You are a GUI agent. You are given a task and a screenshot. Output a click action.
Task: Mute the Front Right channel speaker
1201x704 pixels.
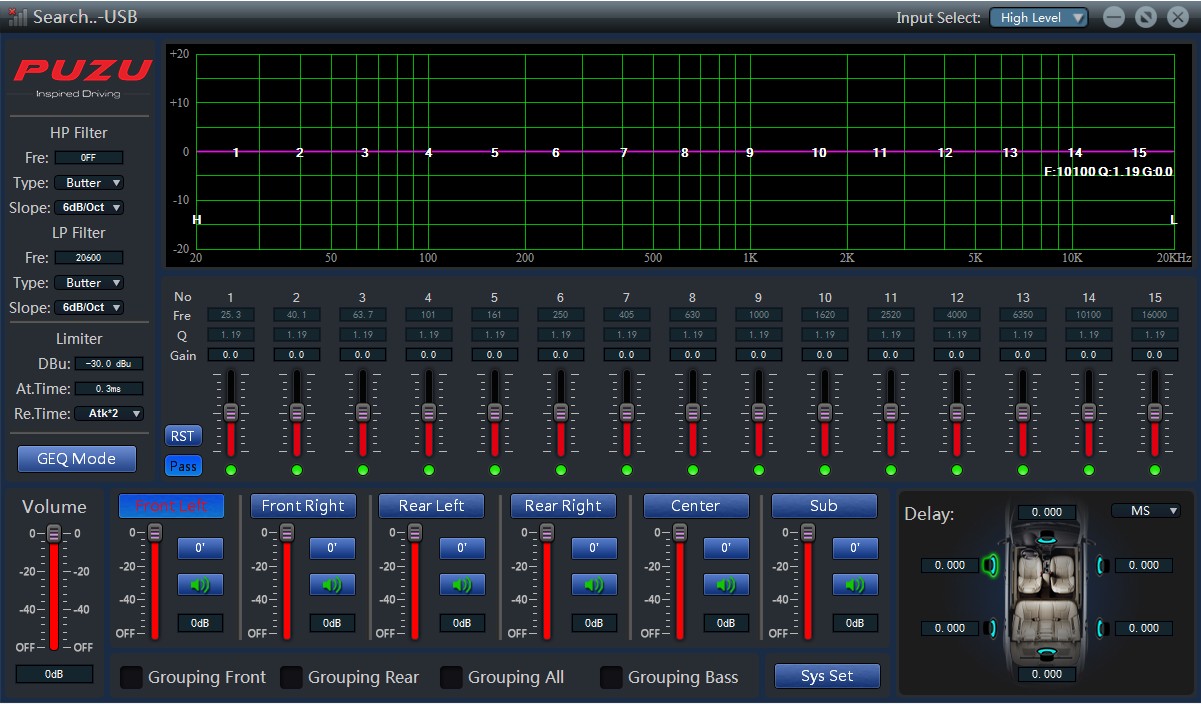point(332,585)
